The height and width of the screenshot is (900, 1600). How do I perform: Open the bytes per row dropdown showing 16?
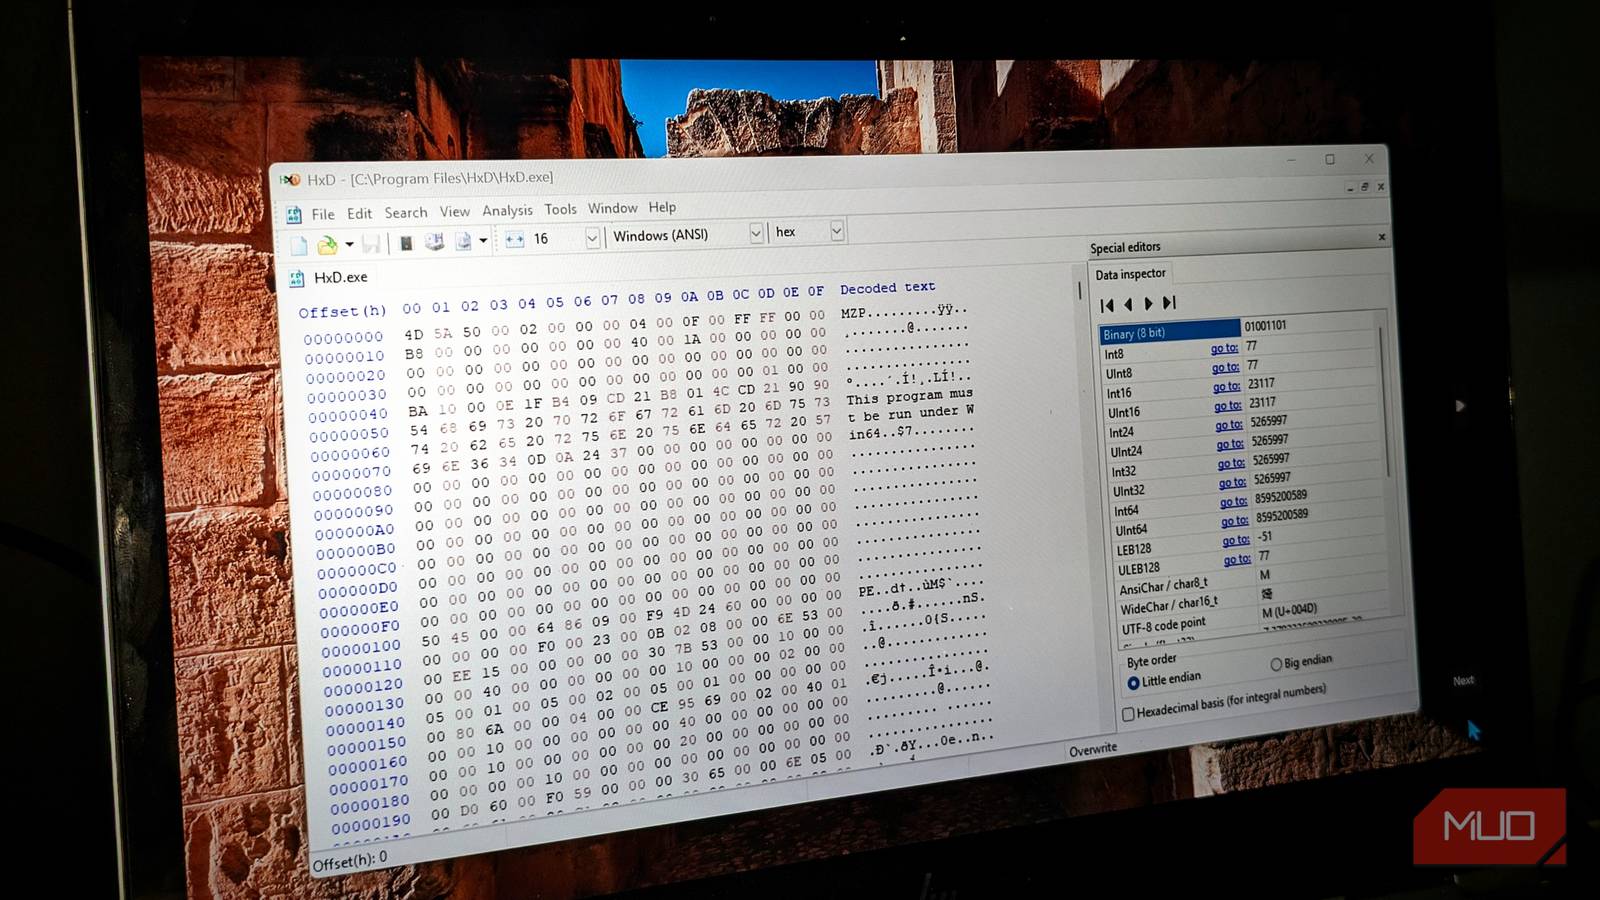pos(592,237)
